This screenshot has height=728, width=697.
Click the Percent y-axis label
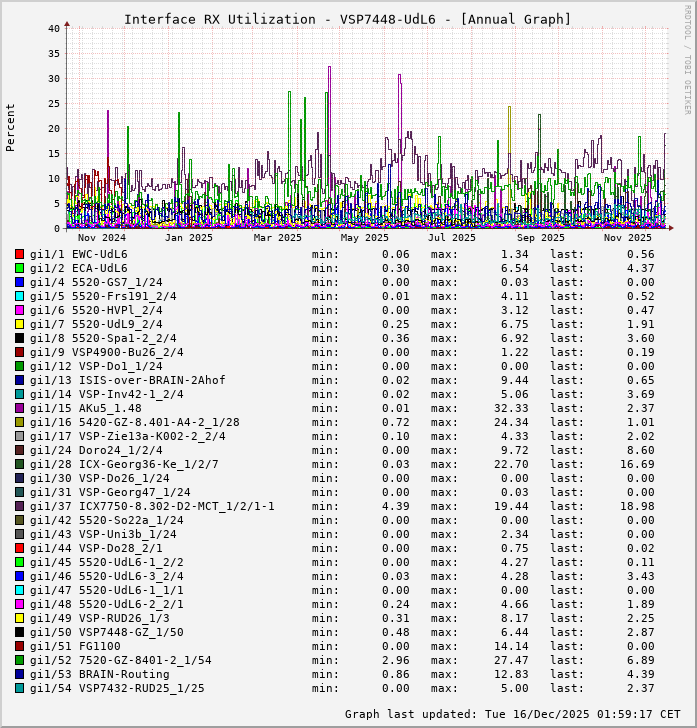[x=11, y=128]
